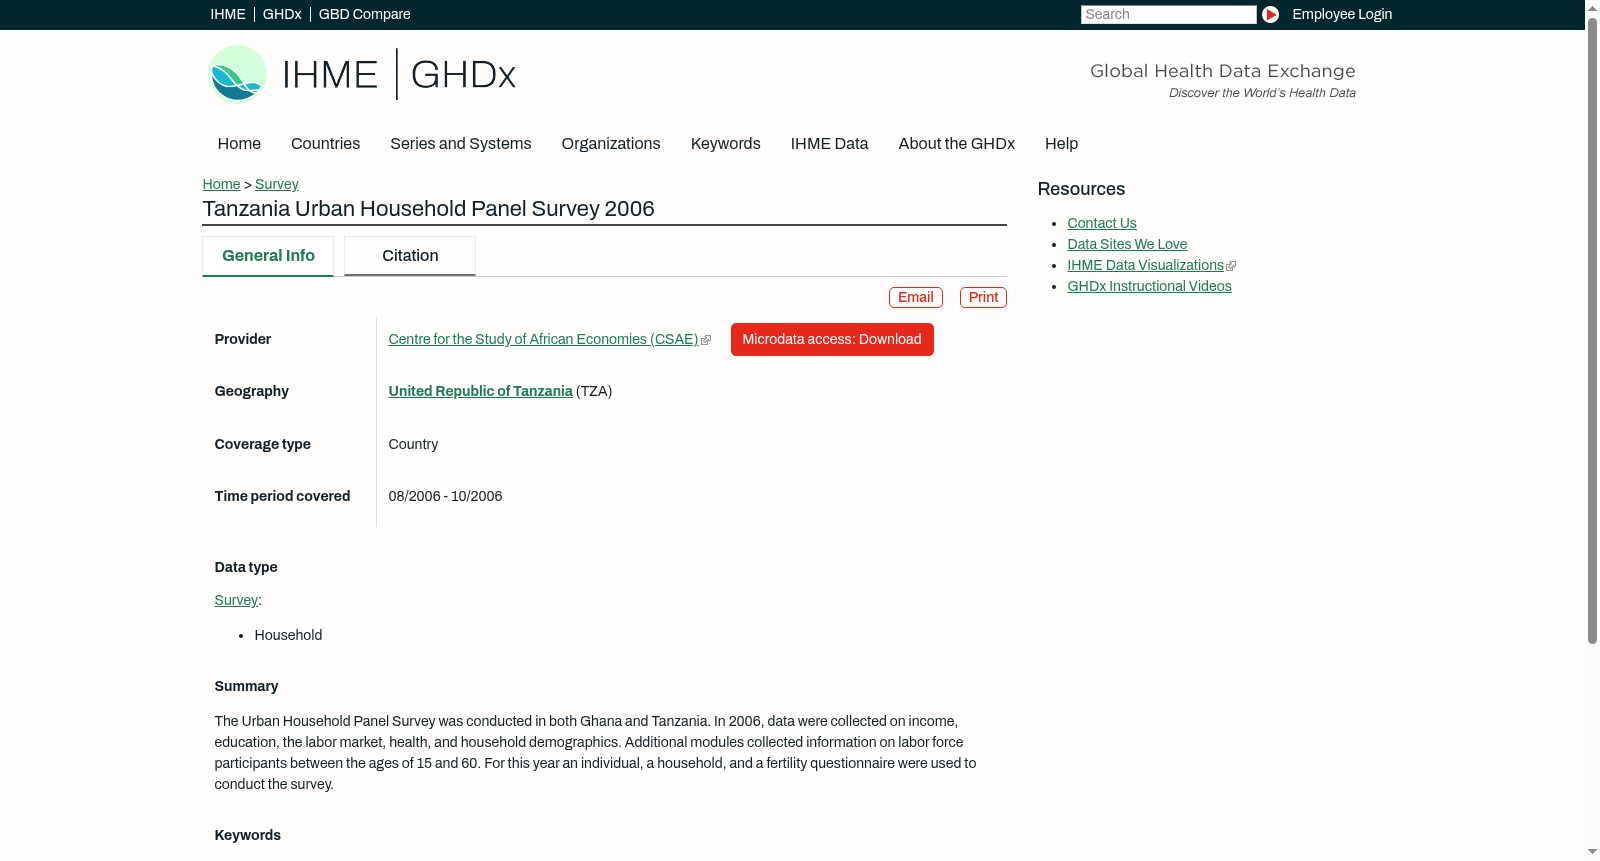The image size is (1600, 861).
Task: Click scrollbar down arrow
Action: 1592,853
